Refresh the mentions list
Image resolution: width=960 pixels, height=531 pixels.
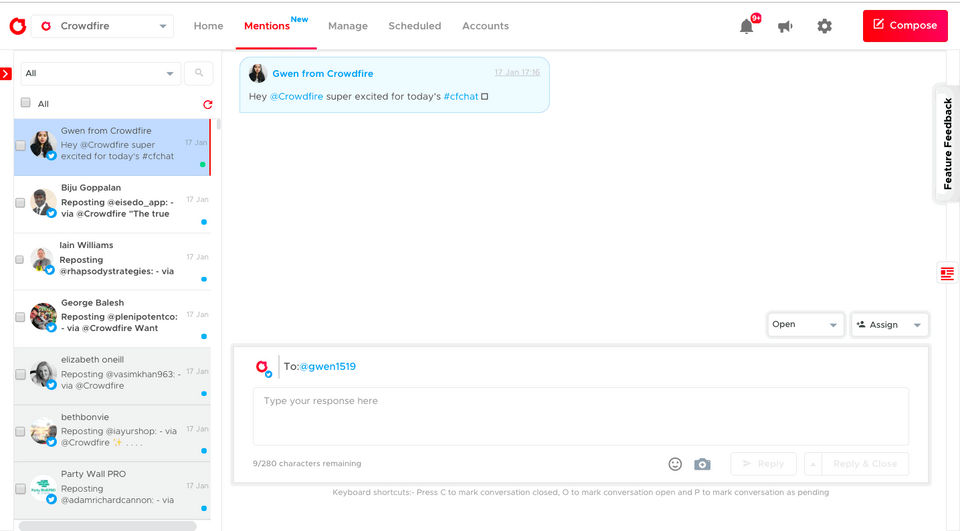click(x=208, y=104)
